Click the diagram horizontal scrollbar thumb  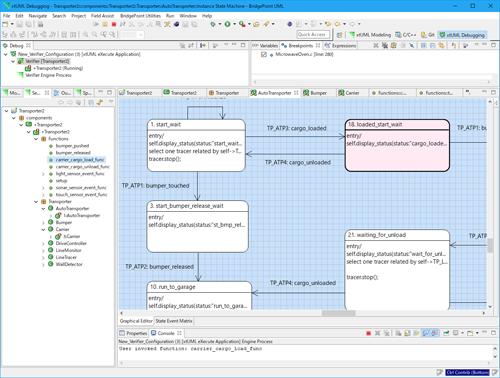click(339, 313)
